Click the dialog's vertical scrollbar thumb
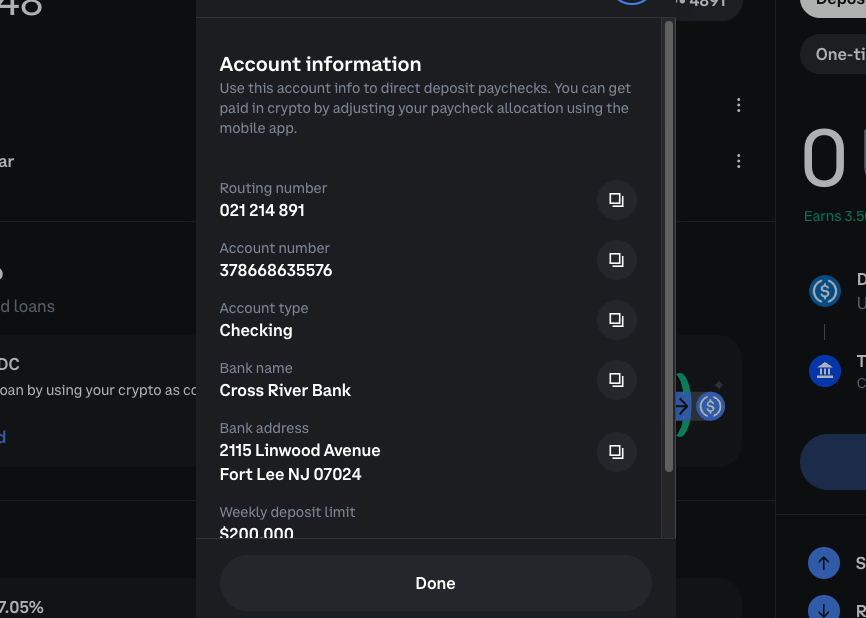Viewport: 866px width, 618px height. [x=669, y=246]
